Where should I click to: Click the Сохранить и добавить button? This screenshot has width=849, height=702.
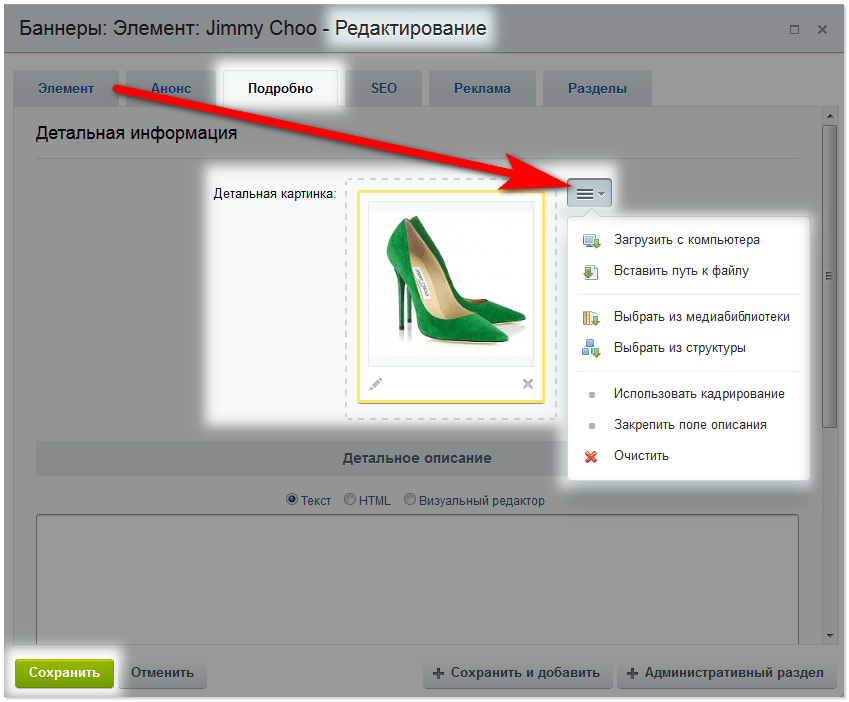coord(518,673)
